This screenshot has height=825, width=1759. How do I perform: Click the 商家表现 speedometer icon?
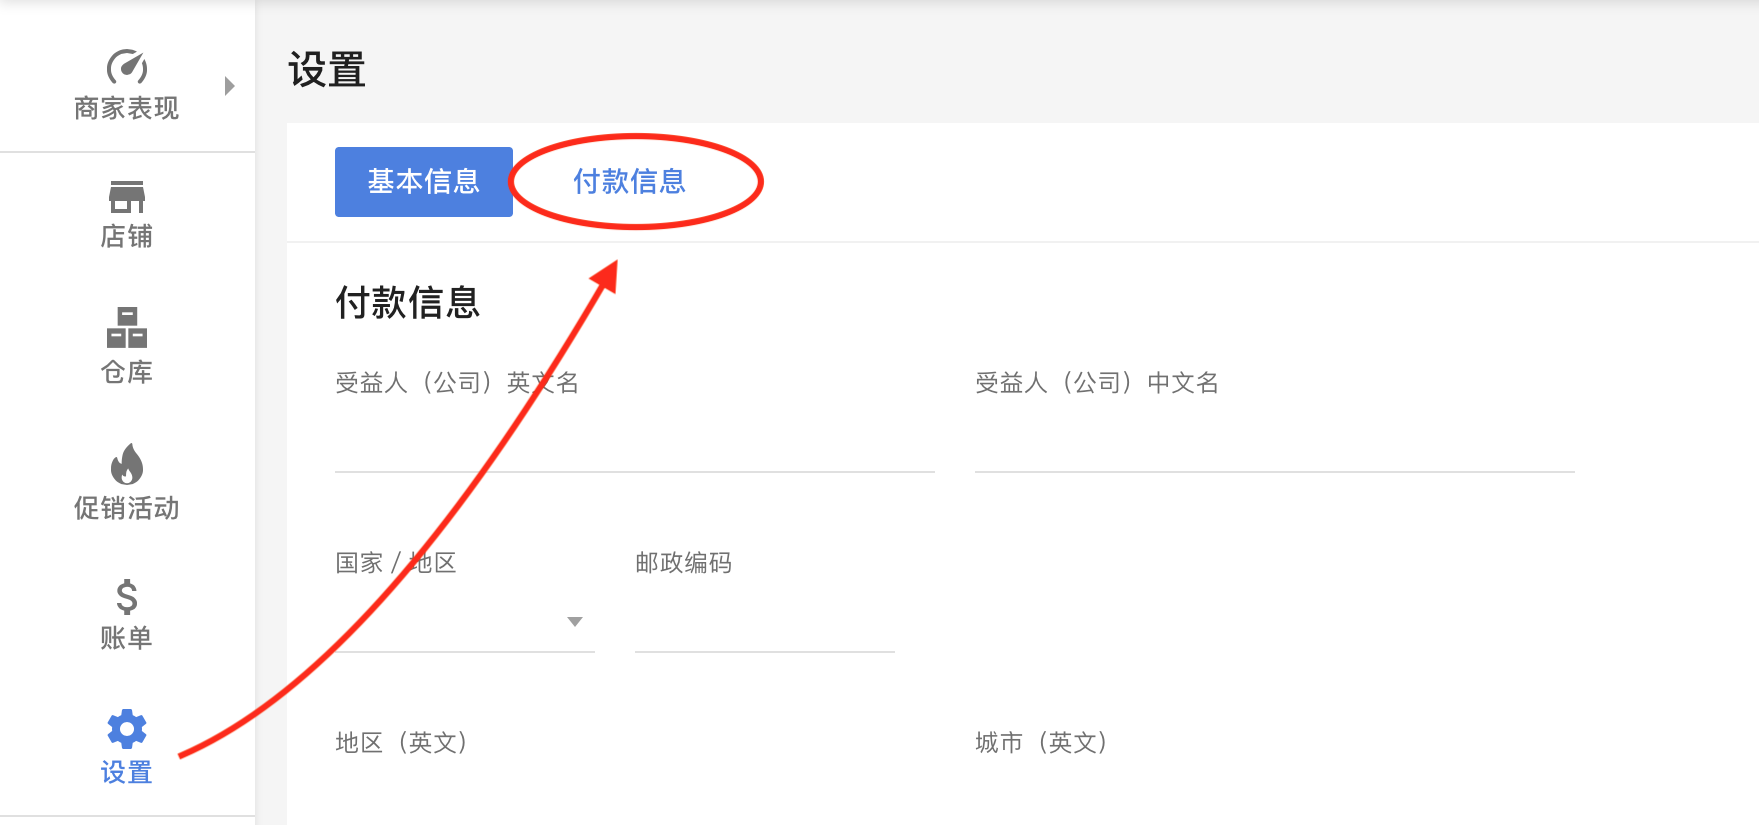[126, 67]
